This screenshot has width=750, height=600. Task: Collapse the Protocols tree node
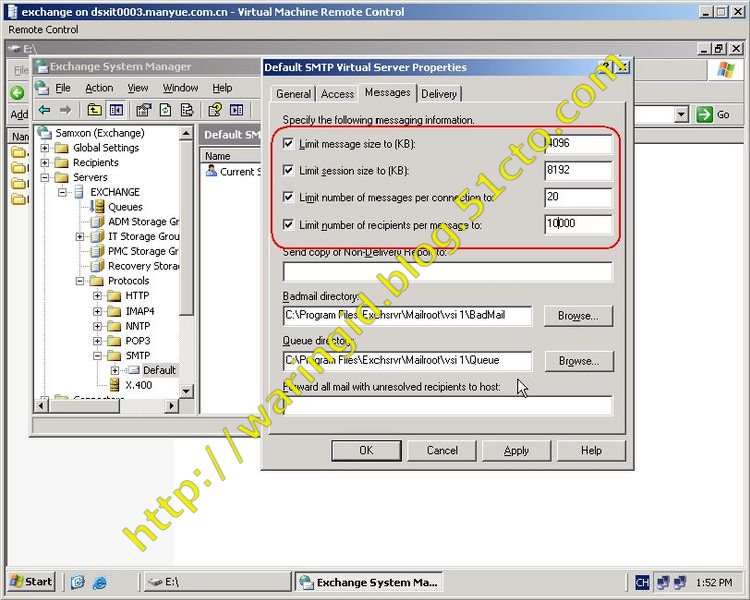(81, 281)
